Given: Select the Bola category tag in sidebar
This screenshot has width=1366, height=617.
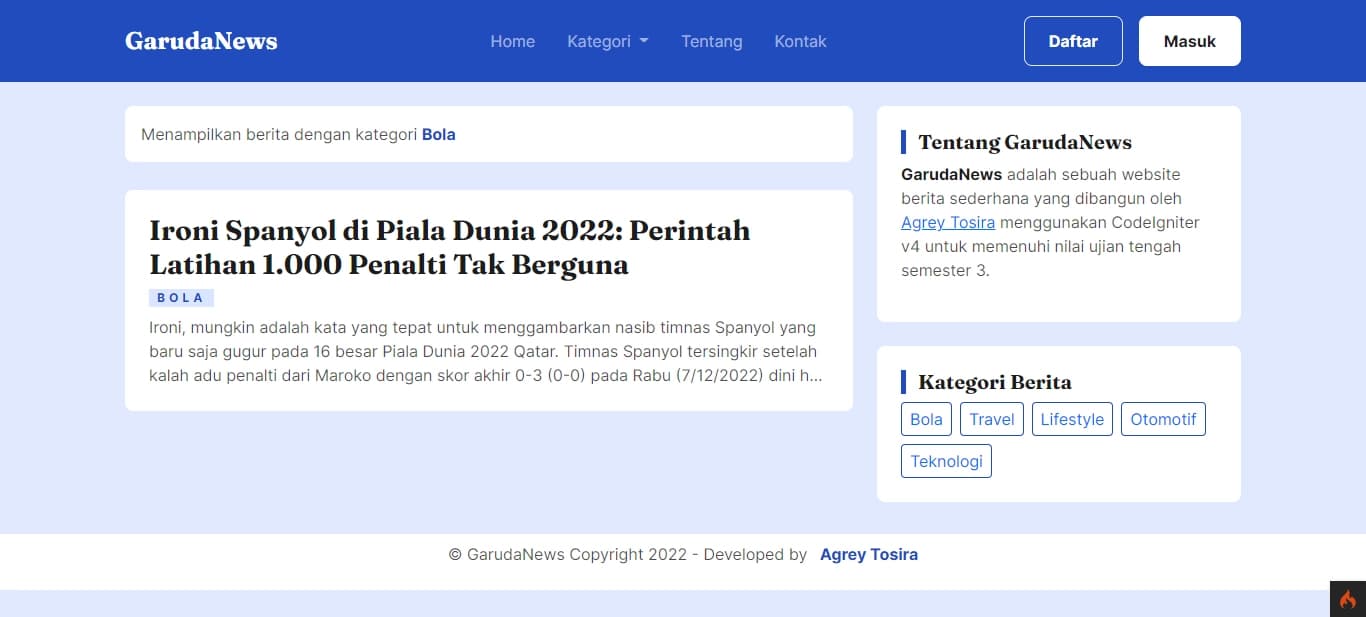Looking at the screenshot, I should pyautogui.click(x=926, y=419).
